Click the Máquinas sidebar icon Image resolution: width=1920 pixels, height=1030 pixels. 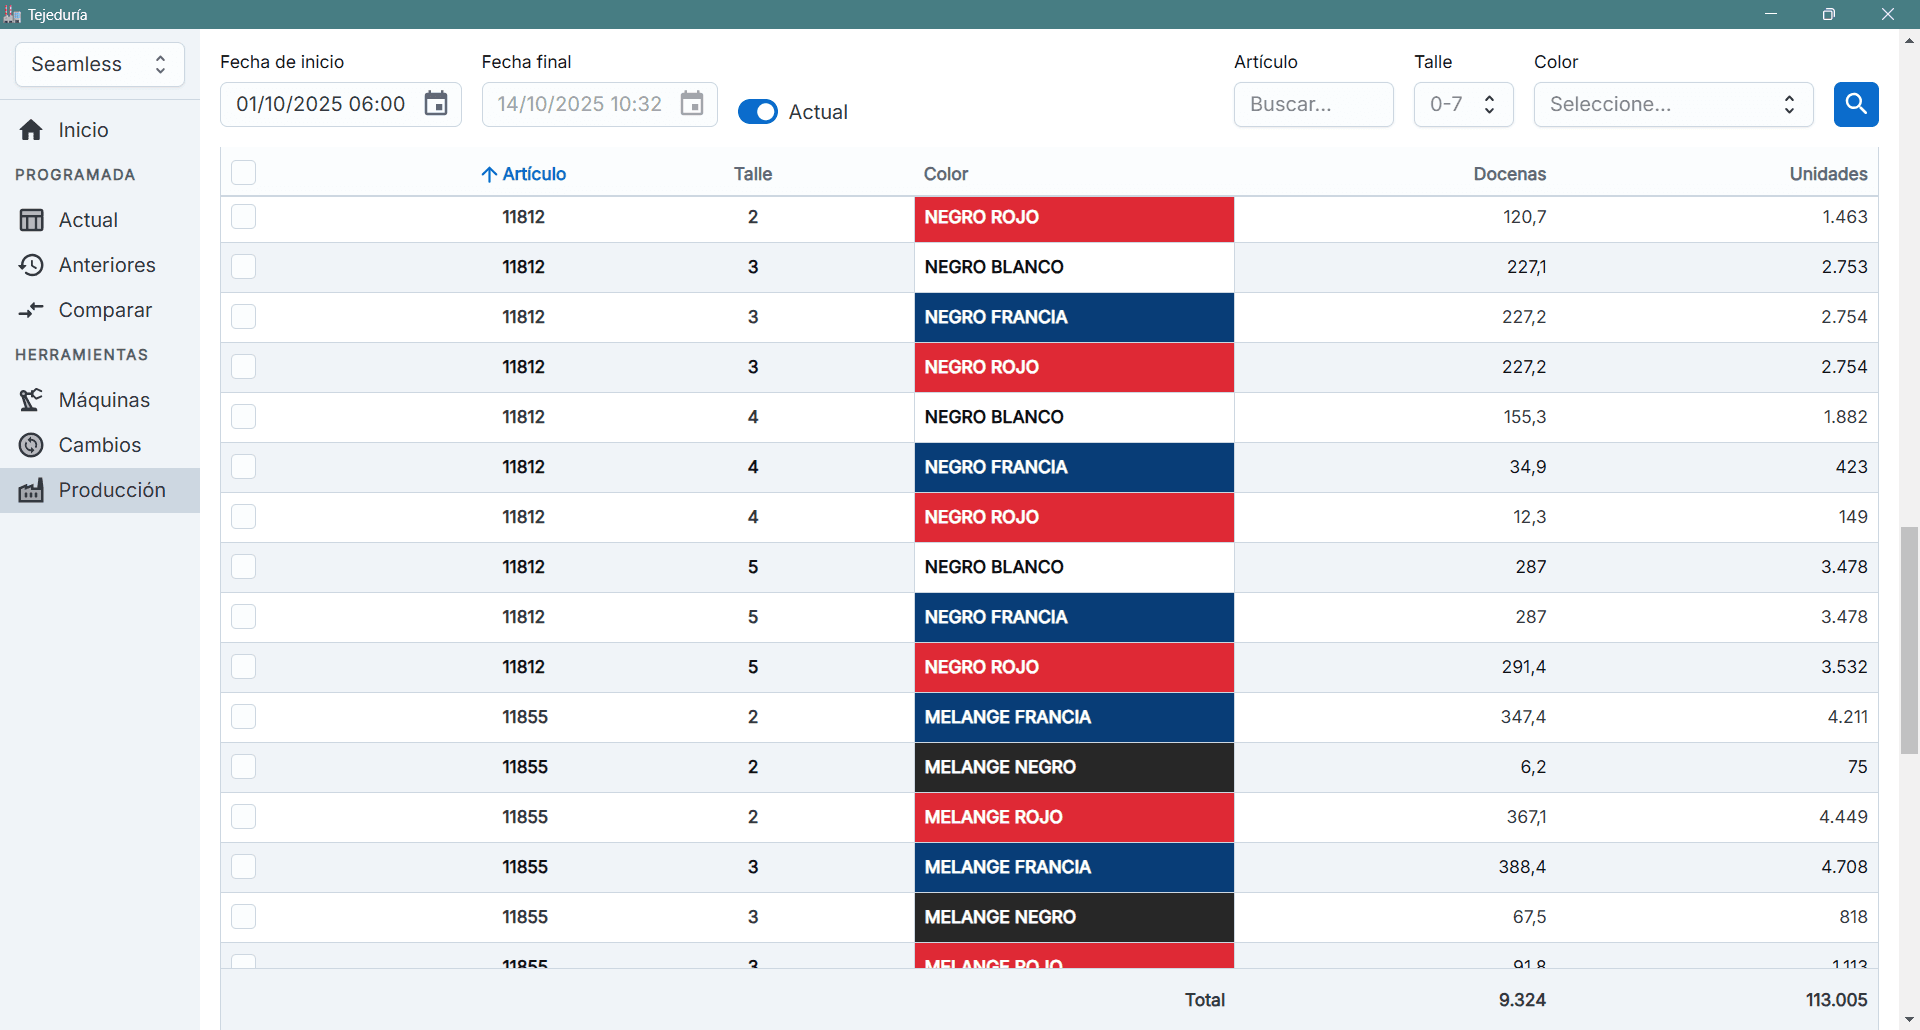point(31,400)
